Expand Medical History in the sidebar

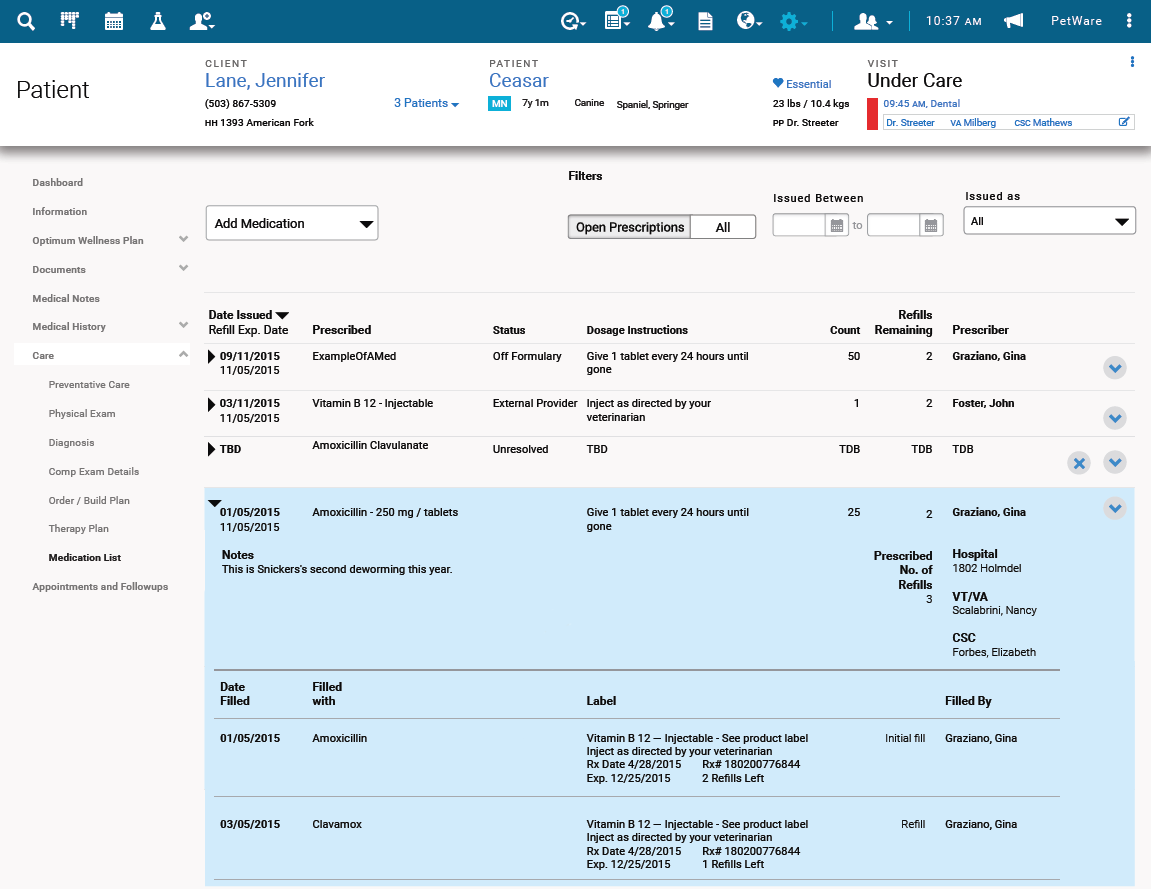tap(184, 325)
